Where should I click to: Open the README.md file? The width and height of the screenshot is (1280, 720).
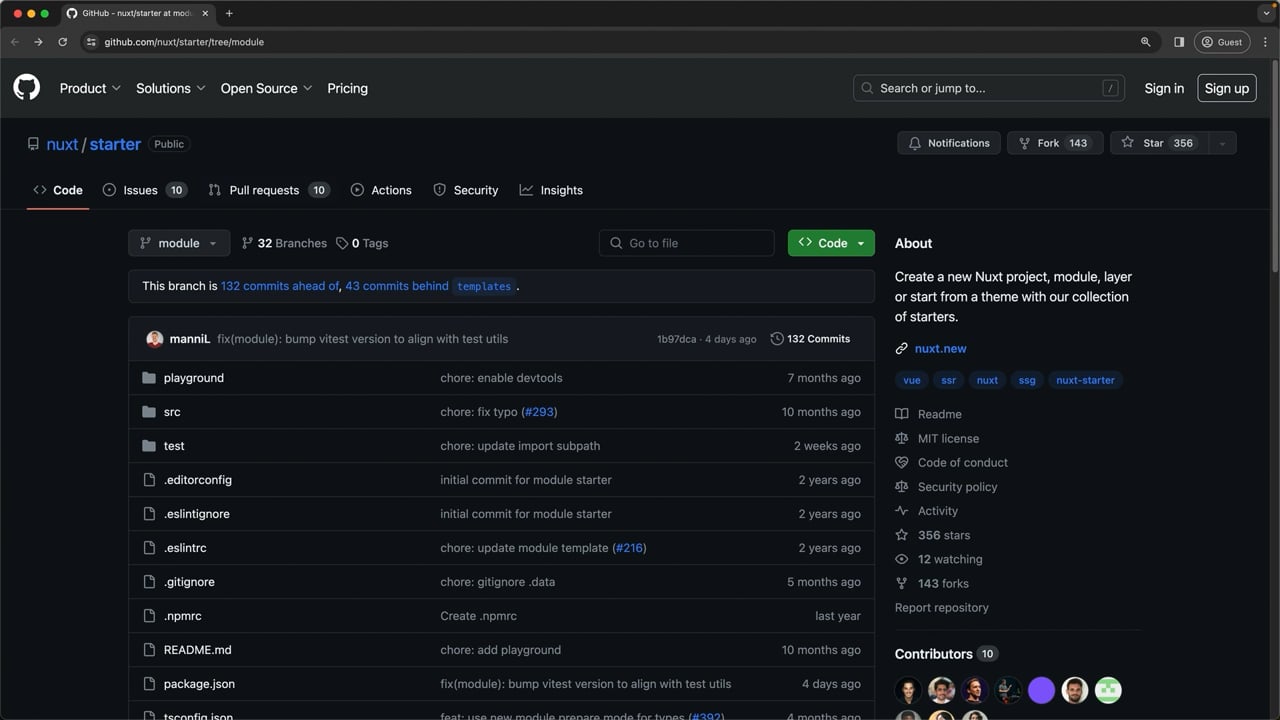[x=198, y=650]
